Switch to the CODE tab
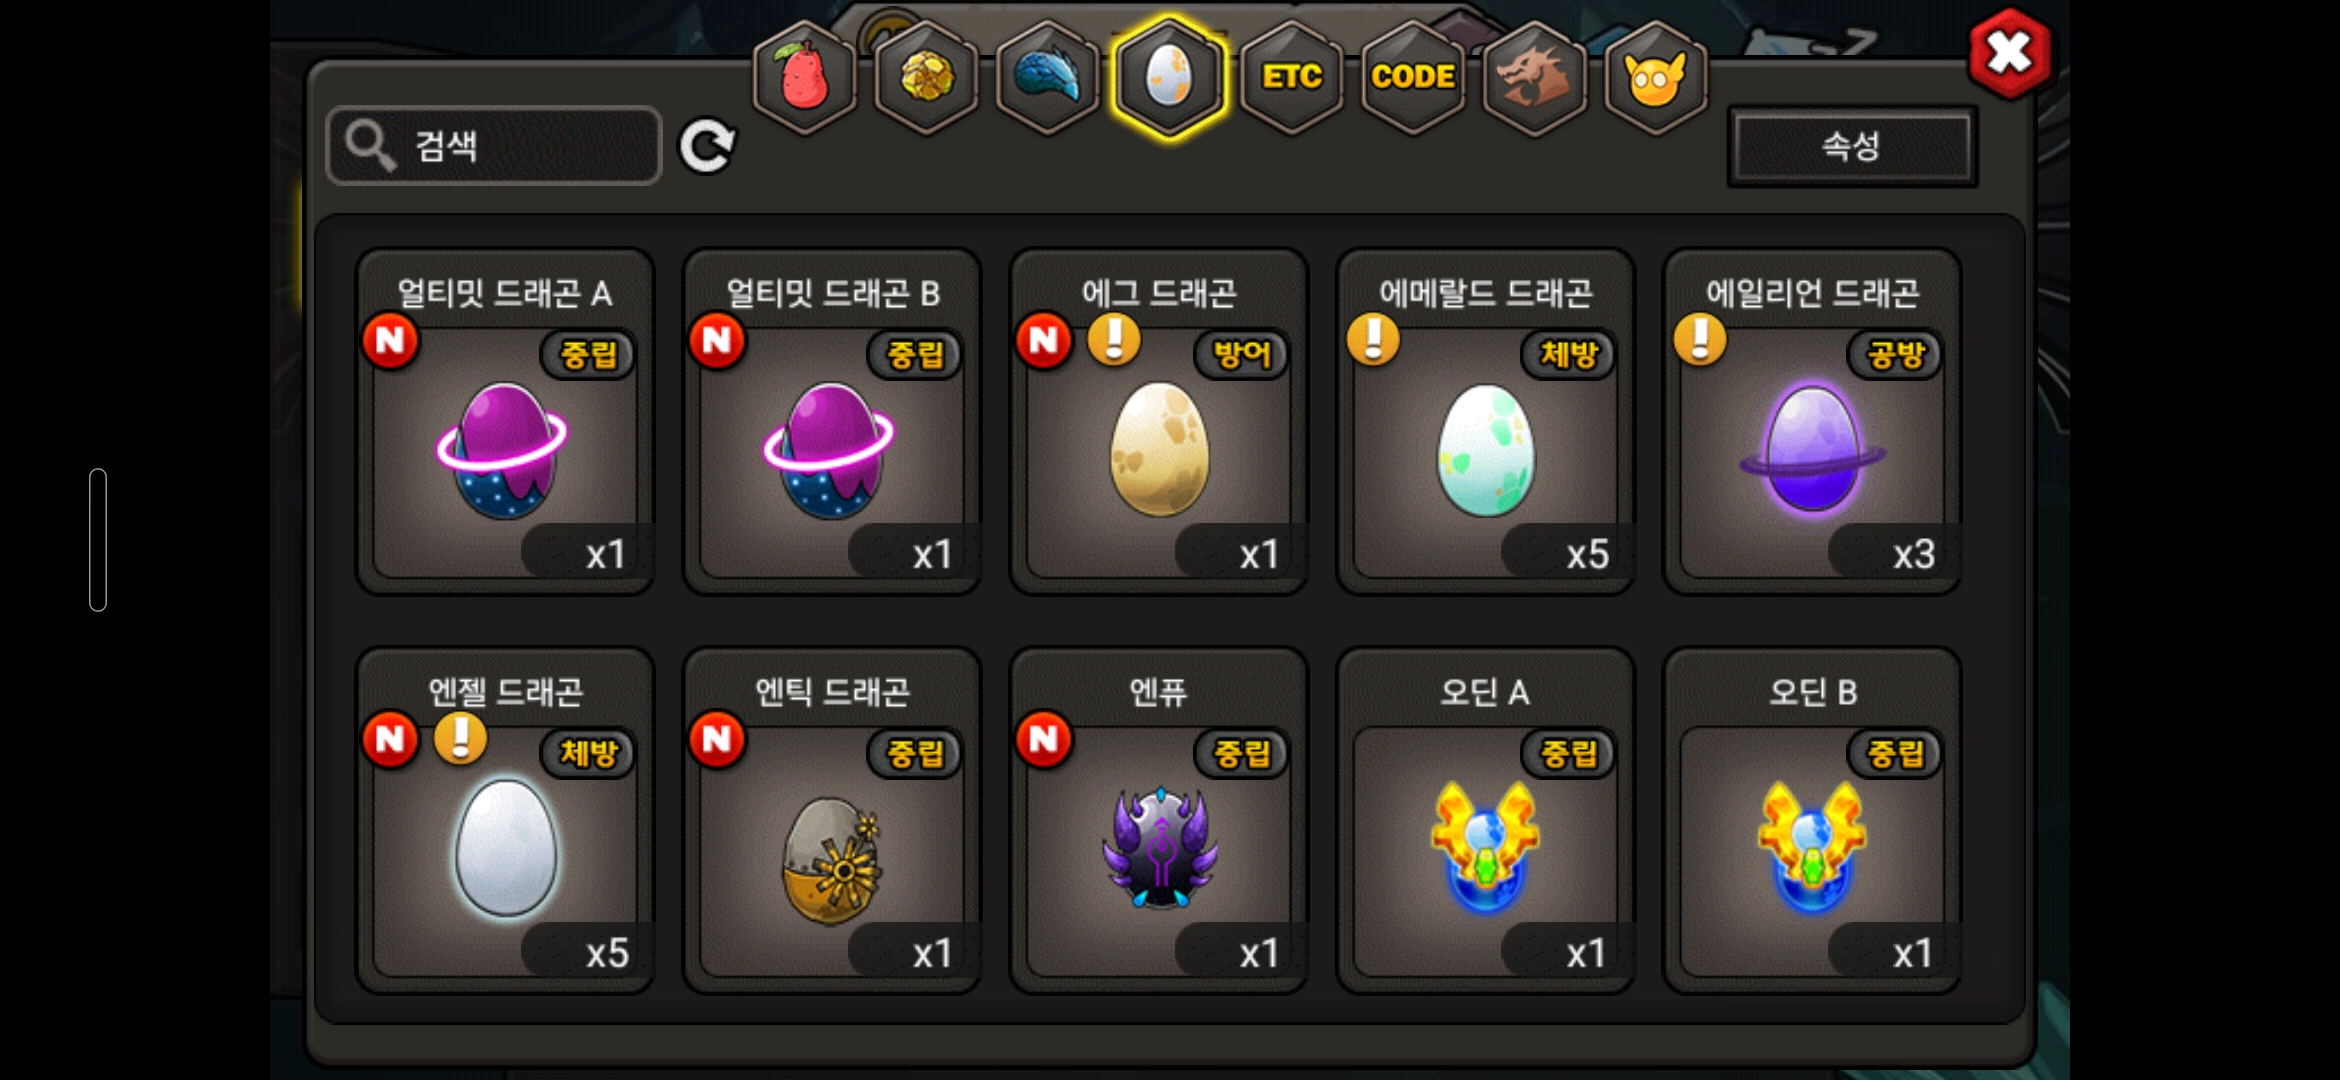The height and width of the screenshot is (1080, 2340). point(1413,77)
